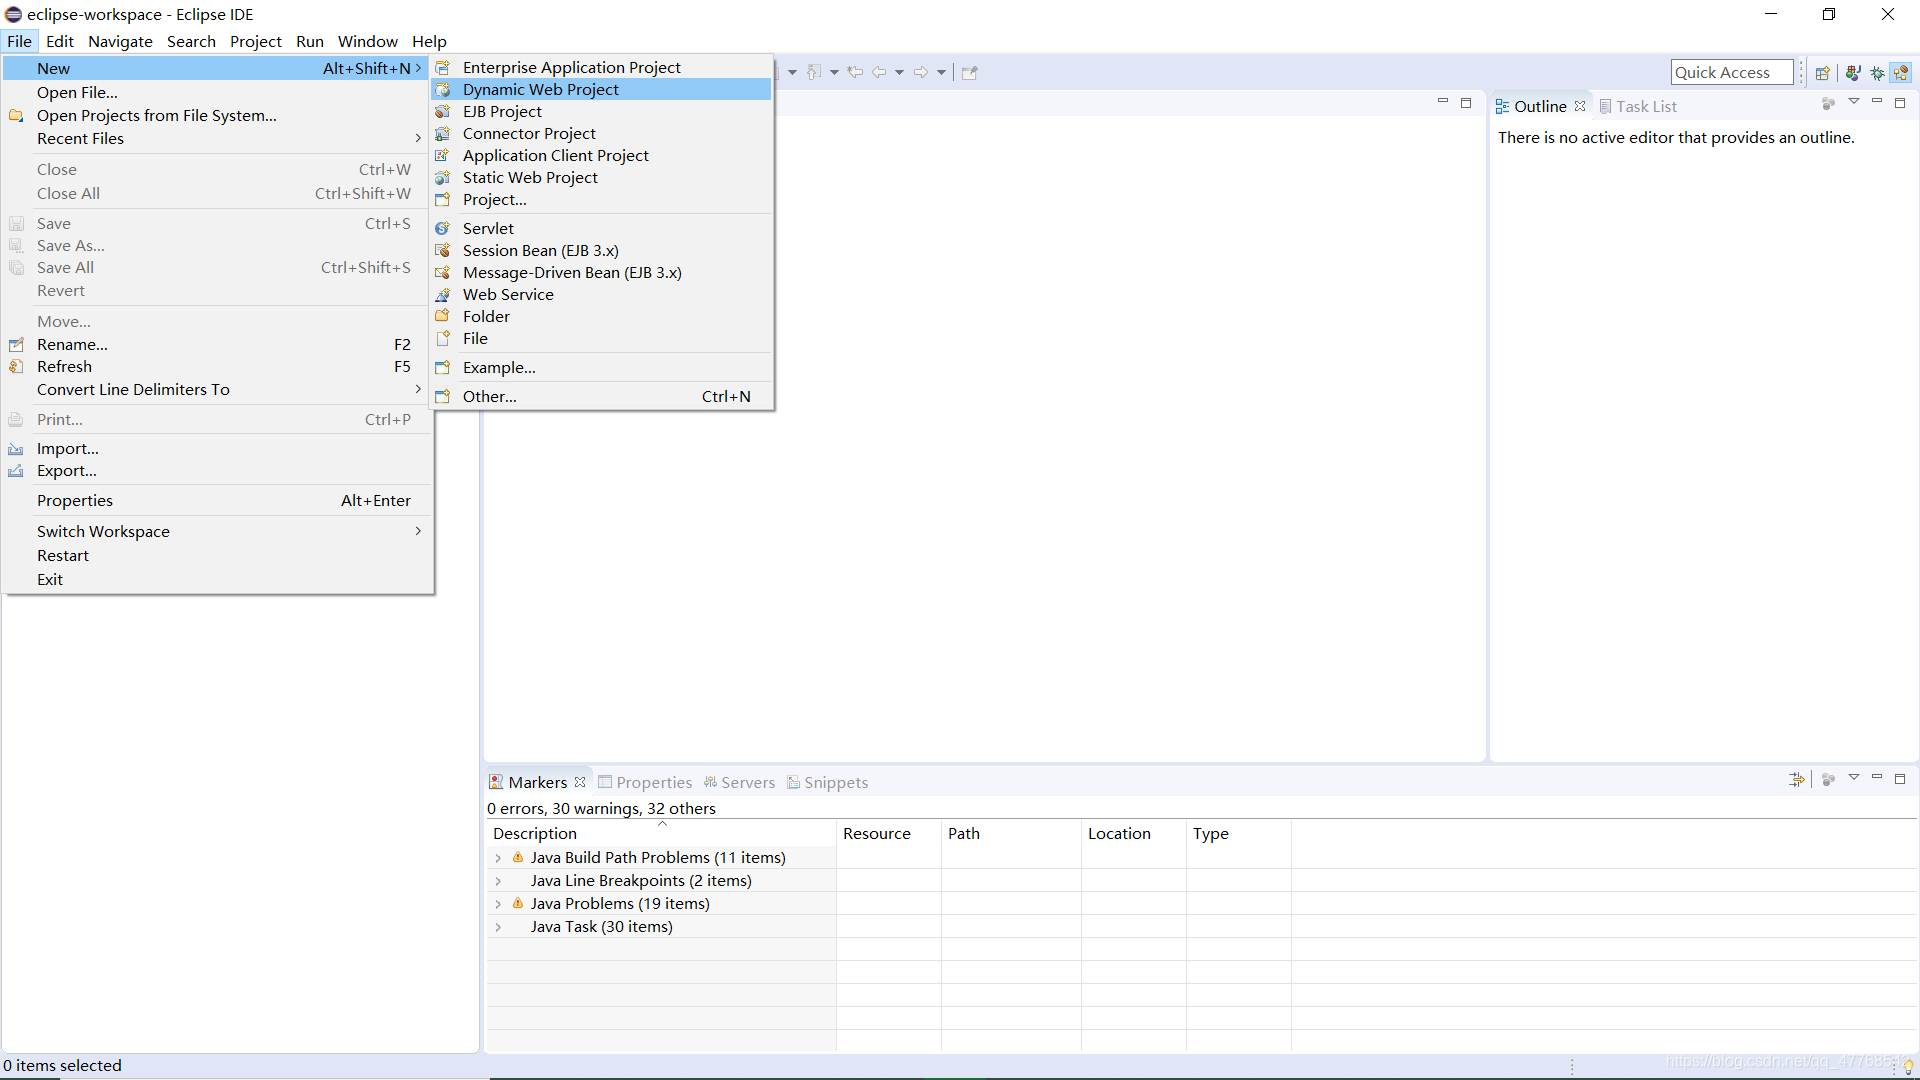Click Import... in File menu
The width and height of the screenshot is (1920, 1080).
67,449
